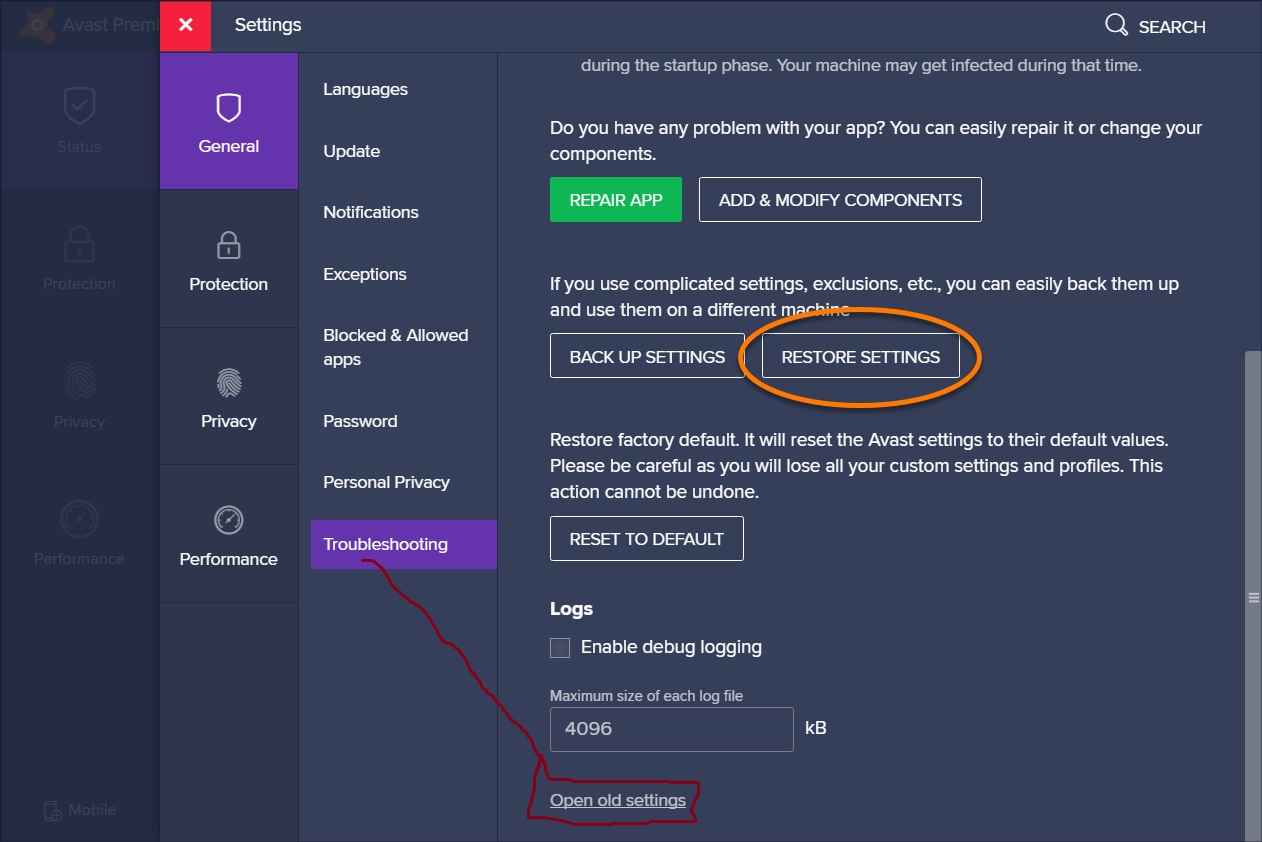Click Restore Settings button
The width and height of the screenshot is (1262, 842).
click(860, 357)
